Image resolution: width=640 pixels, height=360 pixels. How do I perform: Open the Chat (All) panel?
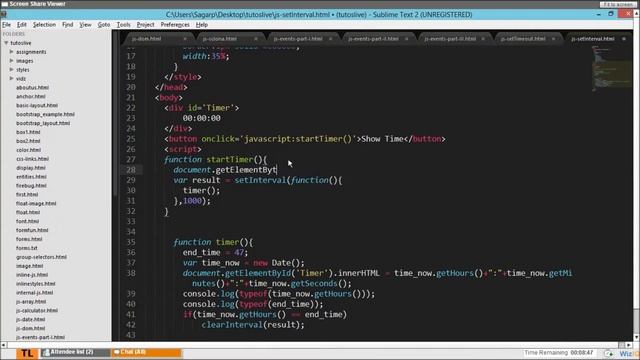click(146, 352)
